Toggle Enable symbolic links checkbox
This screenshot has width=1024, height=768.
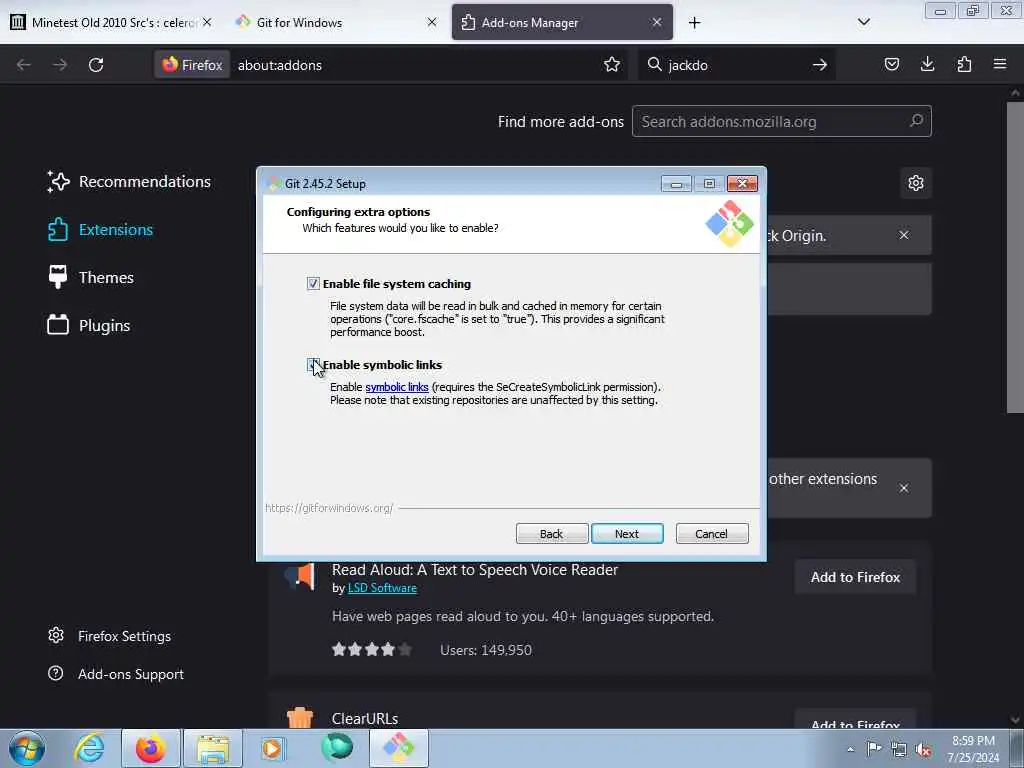[313, 364]
